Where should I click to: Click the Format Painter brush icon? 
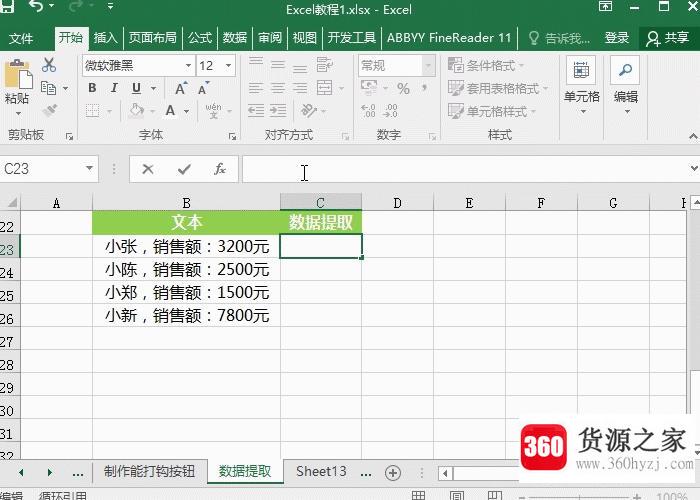tap(50, 110)
